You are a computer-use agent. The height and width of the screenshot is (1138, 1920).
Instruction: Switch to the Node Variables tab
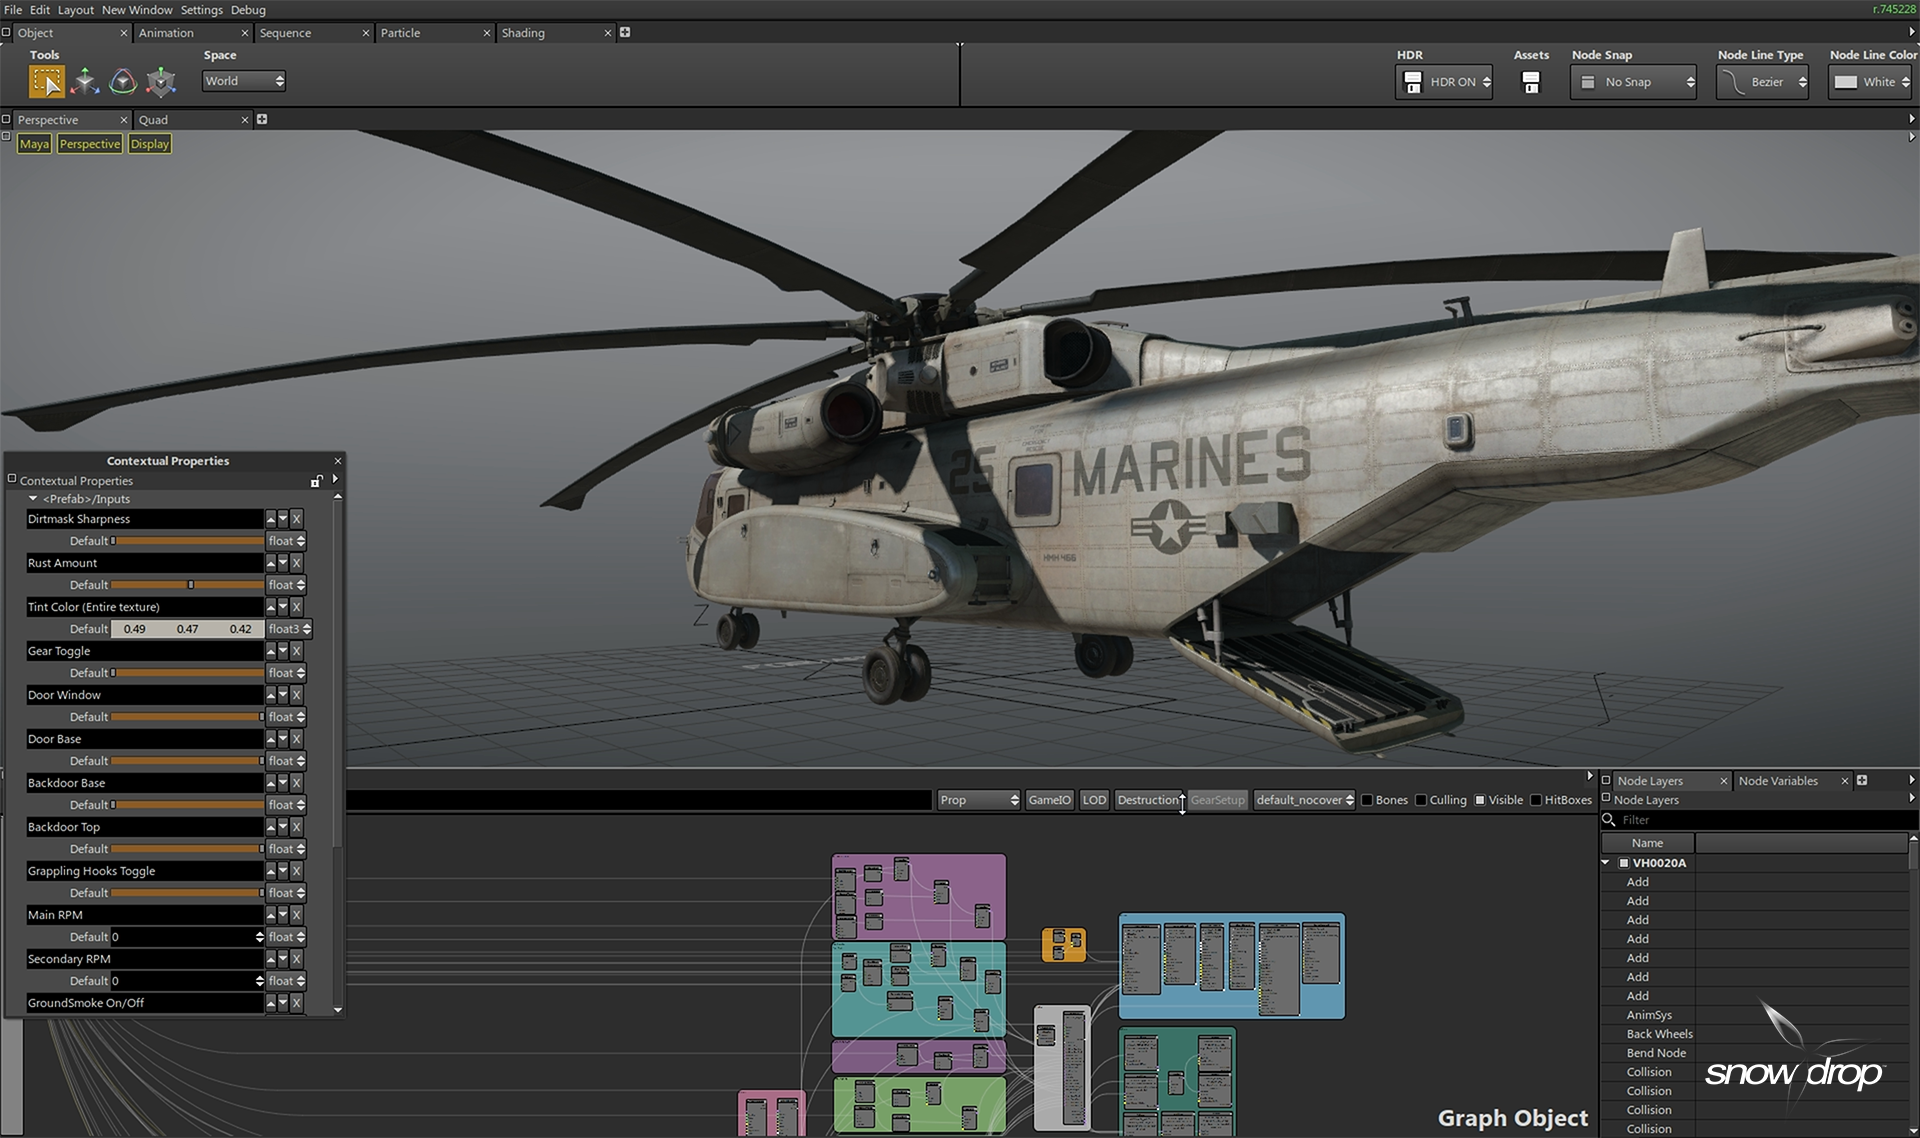point(1777,781)
